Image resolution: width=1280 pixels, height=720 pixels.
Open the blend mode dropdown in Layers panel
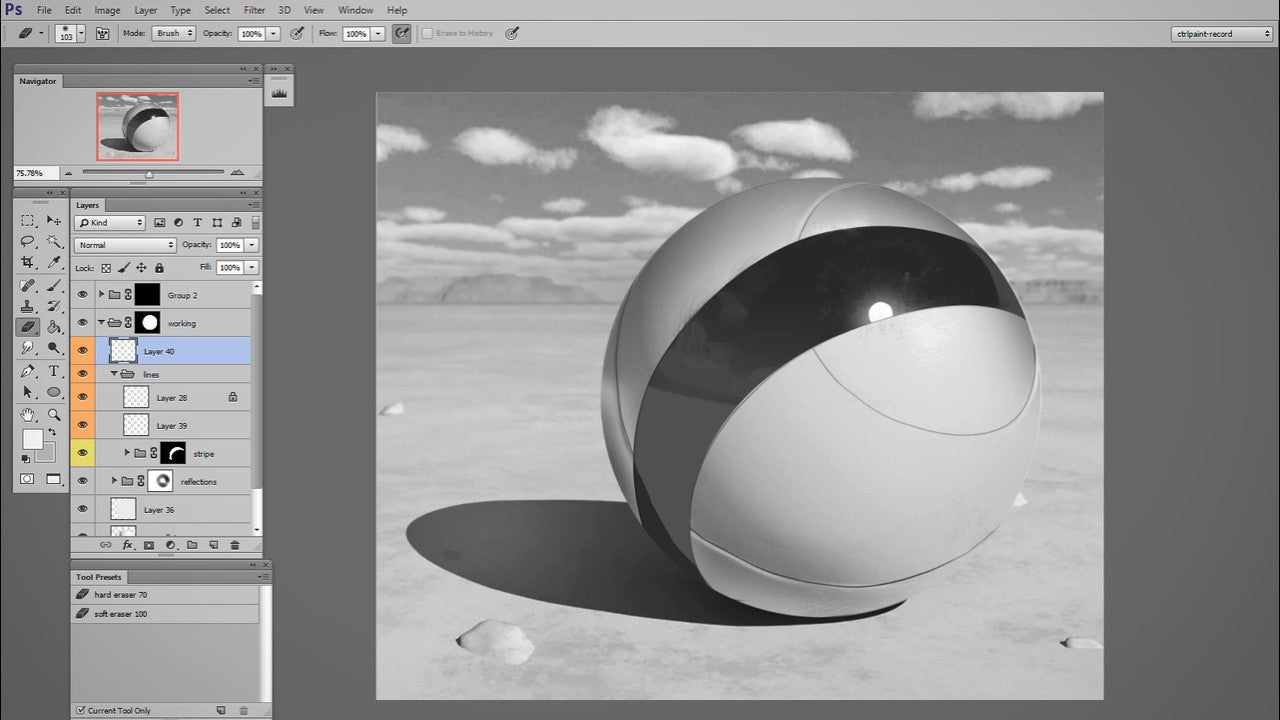click(x=124, y=245)
